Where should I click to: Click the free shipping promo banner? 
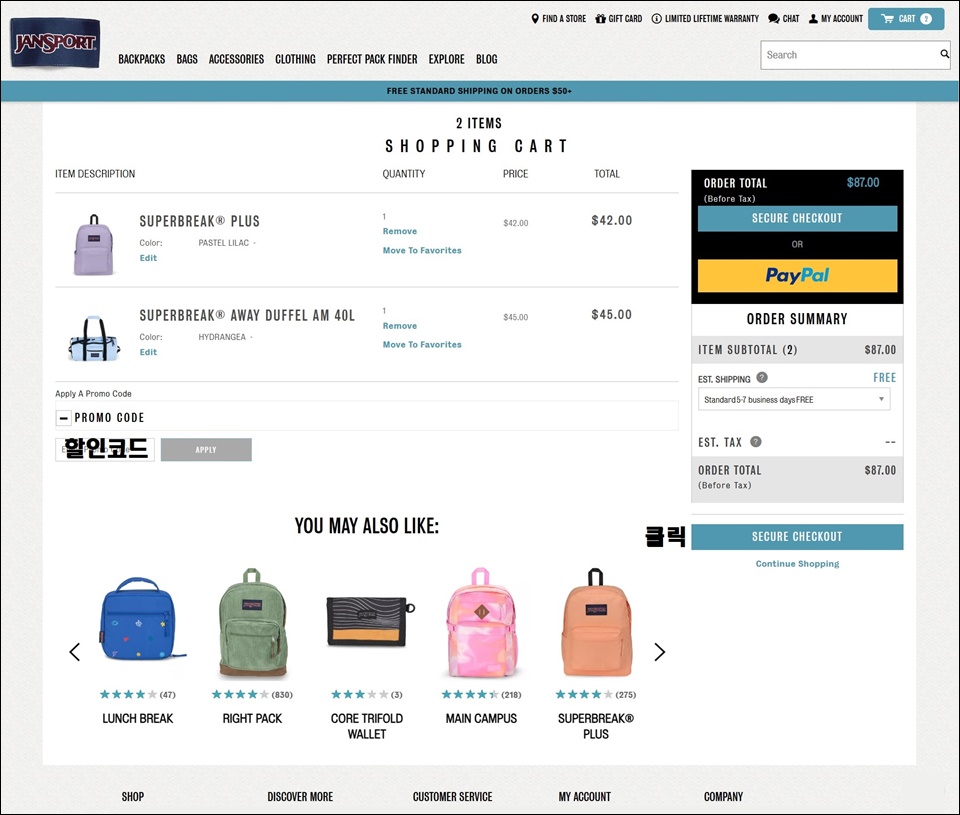click(479, 91)
